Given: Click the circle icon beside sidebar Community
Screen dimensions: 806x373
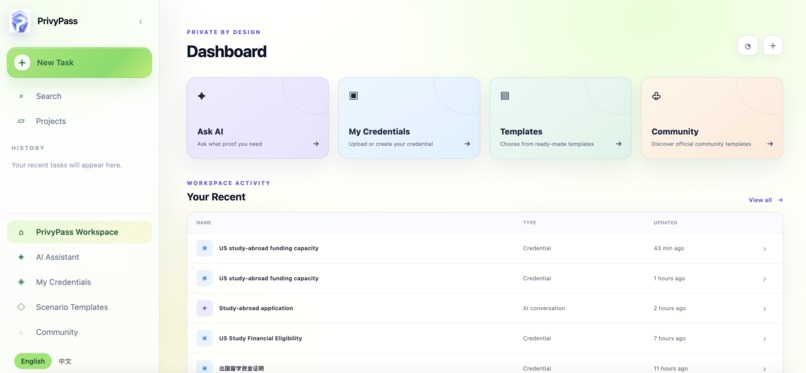Looking at the screenshot, I should (x=21, y=333).
